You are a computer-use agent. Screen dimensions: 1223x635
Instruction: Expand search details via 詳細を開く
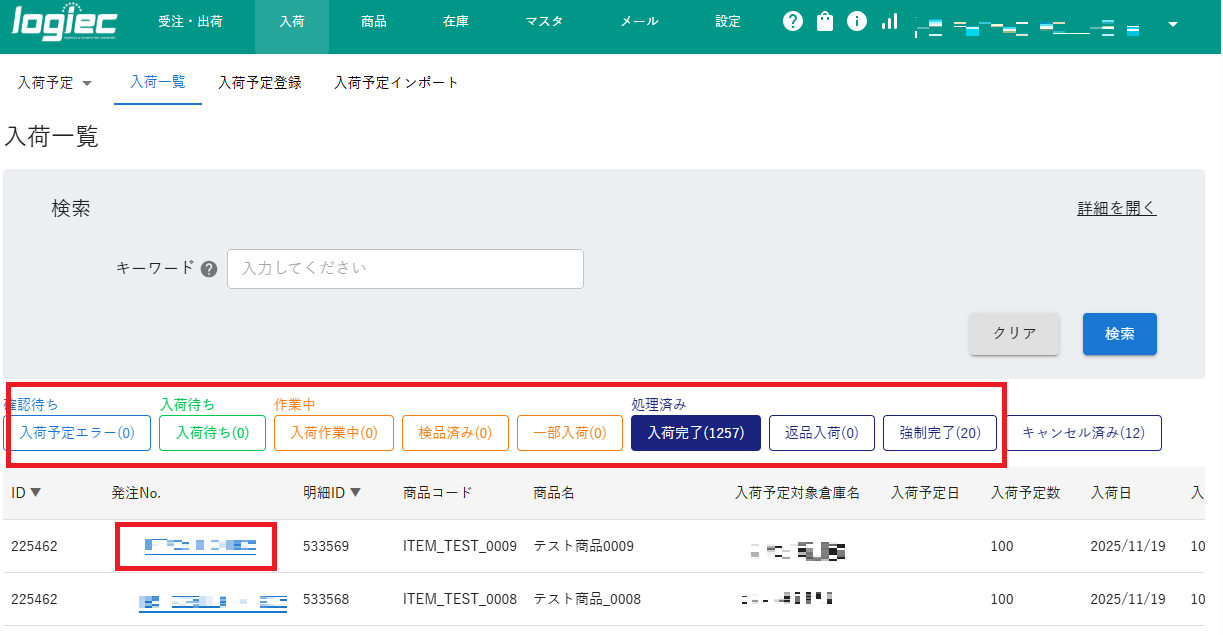1115,207
